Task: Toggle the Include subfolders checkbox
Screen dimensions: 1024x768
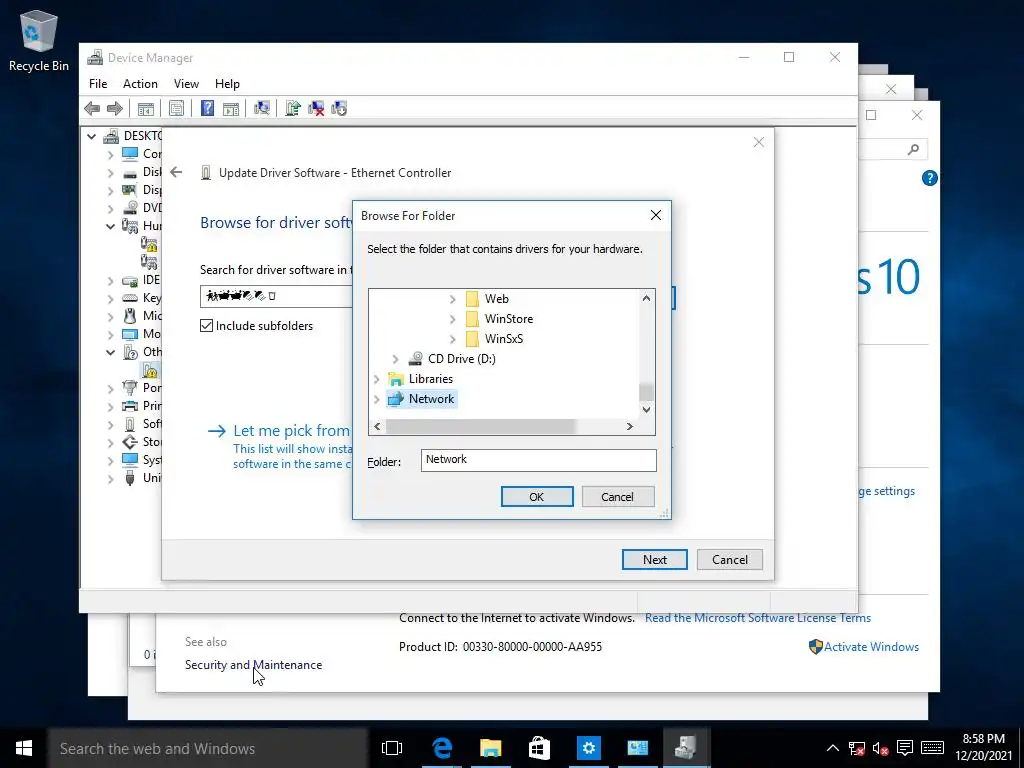Action: click(x=206, y=326)
